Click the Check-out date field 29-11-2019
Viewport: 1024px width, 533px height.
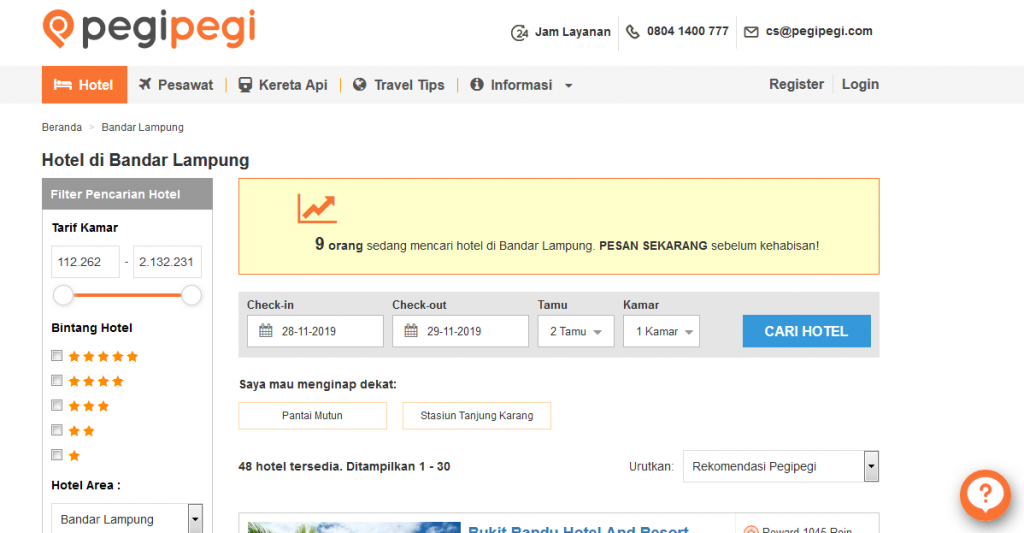point(460,331)
